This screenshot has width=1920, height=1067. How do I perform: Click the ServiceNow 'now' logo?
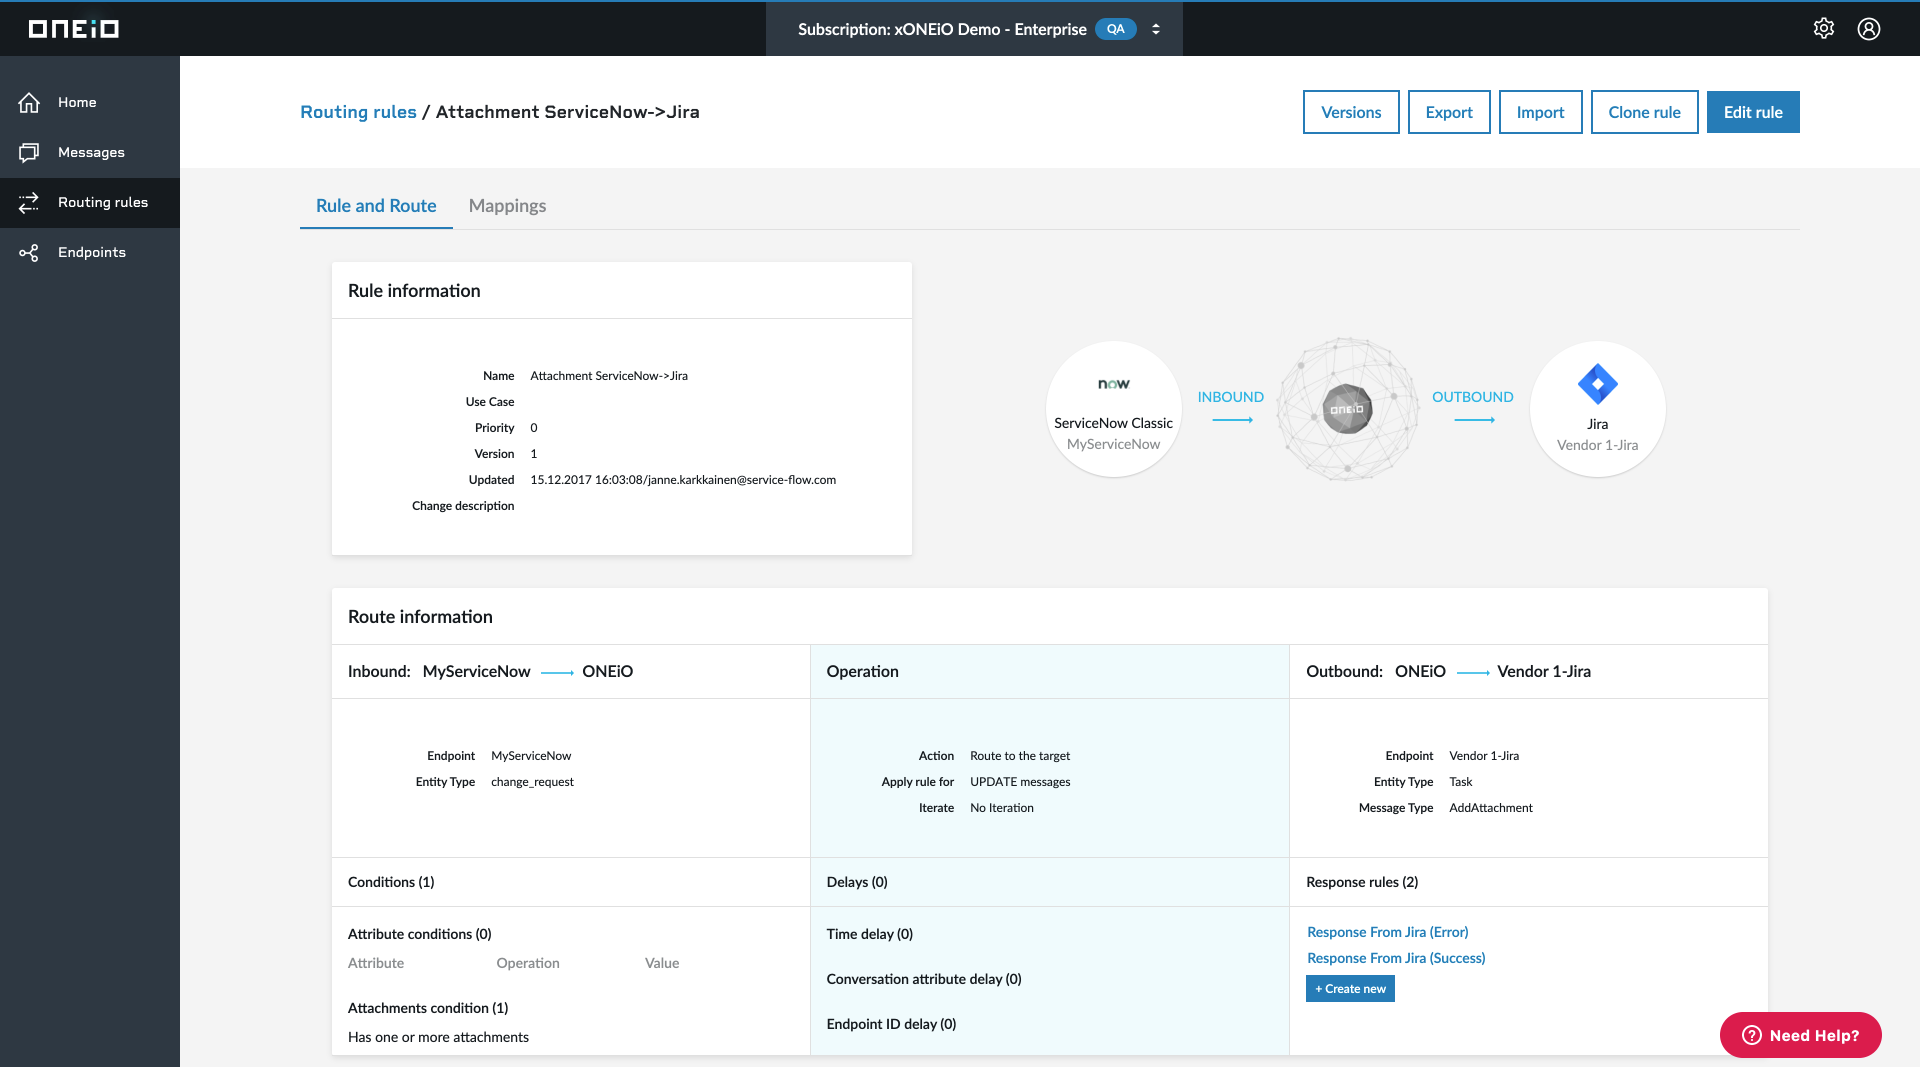pyautogui.click(x=1113, y=384)
